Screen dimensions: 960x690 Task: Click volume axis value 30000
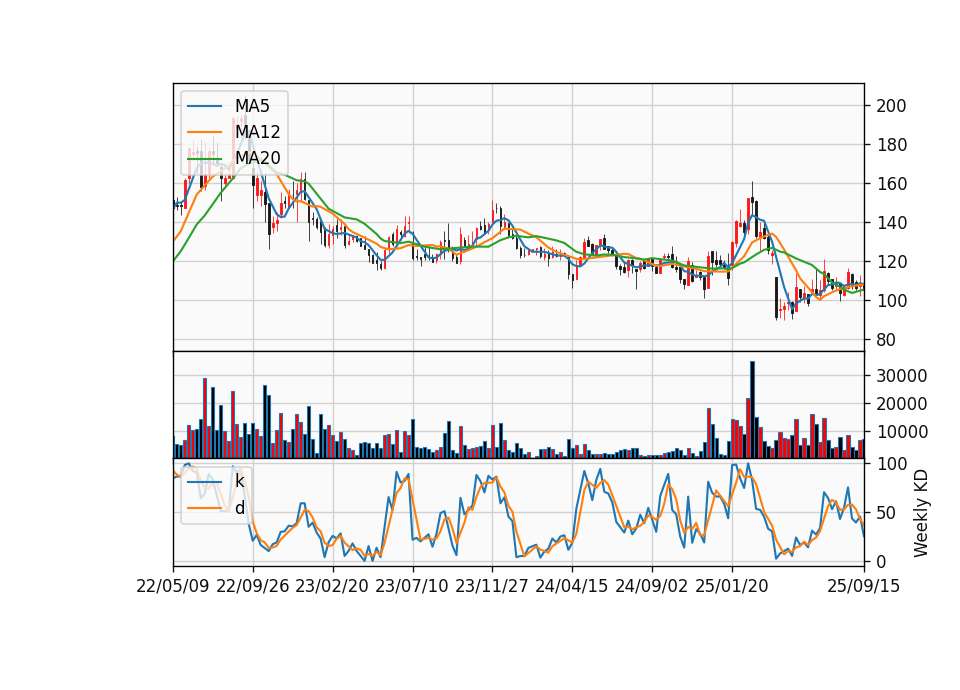click(x=901, y=376)
